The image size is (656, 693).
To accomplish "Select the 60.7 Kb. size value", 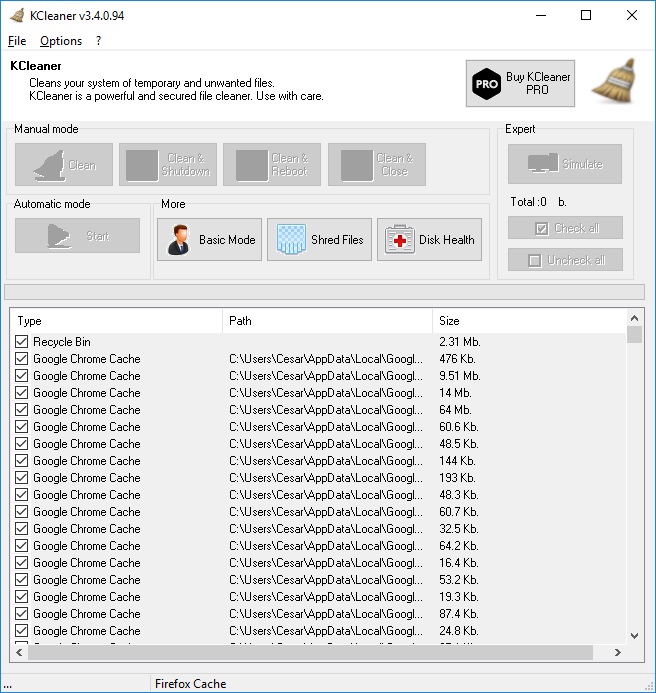I will pos(459,512).
